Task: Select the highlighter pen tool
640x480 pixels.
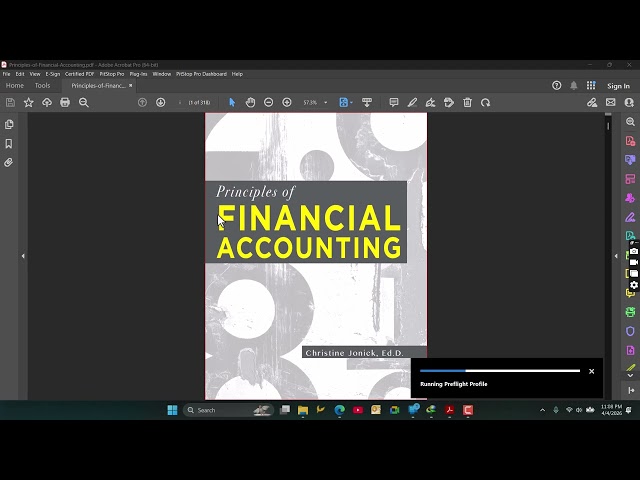Action: click(412, 102)
